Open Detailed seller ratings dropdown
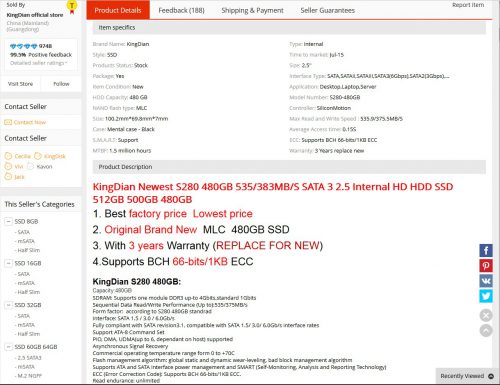This screenshot has height=385, width=500. coord(38,63)
